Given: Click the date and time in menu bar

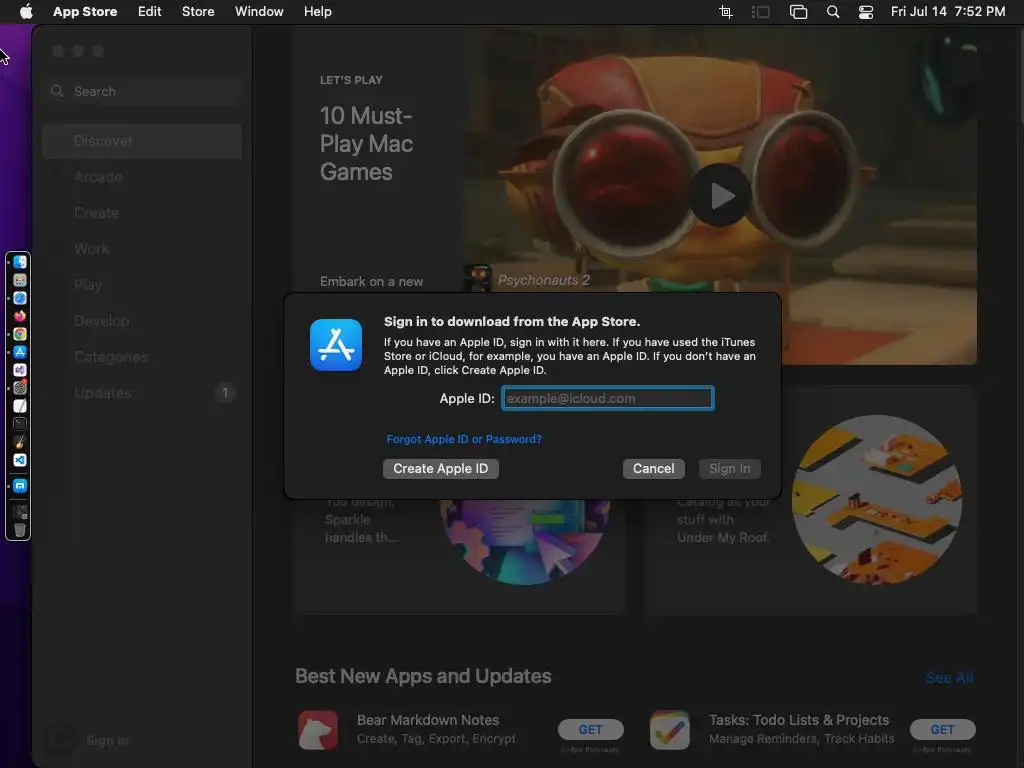Looking at the screenshot, I should point(948,12).
